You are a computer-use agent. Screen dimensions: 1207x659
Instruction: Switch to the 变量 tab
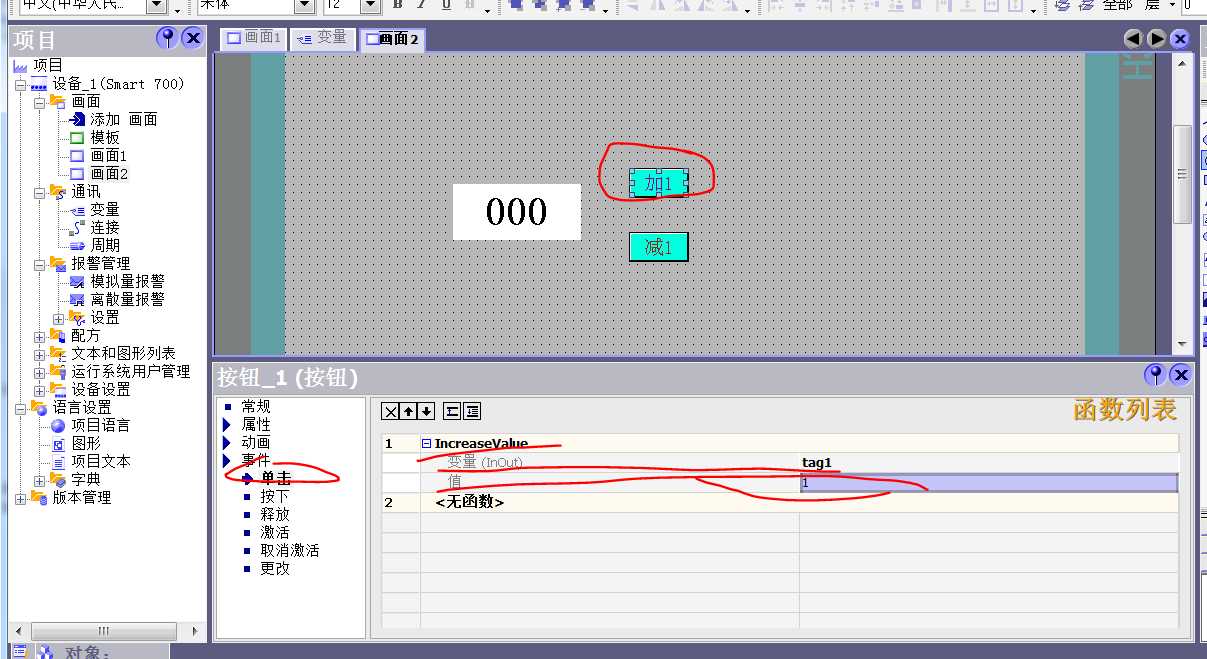pyautogui.click(x=323, y=38)
